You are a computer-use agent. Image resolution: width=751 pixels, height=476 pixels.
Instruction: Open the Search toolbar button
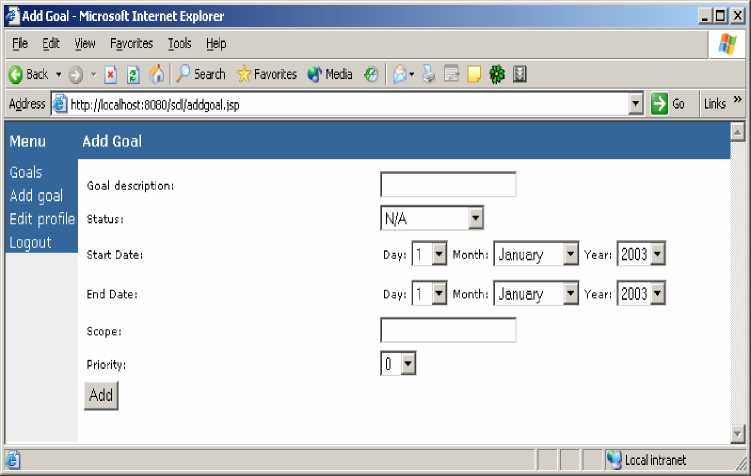point(200,74)
